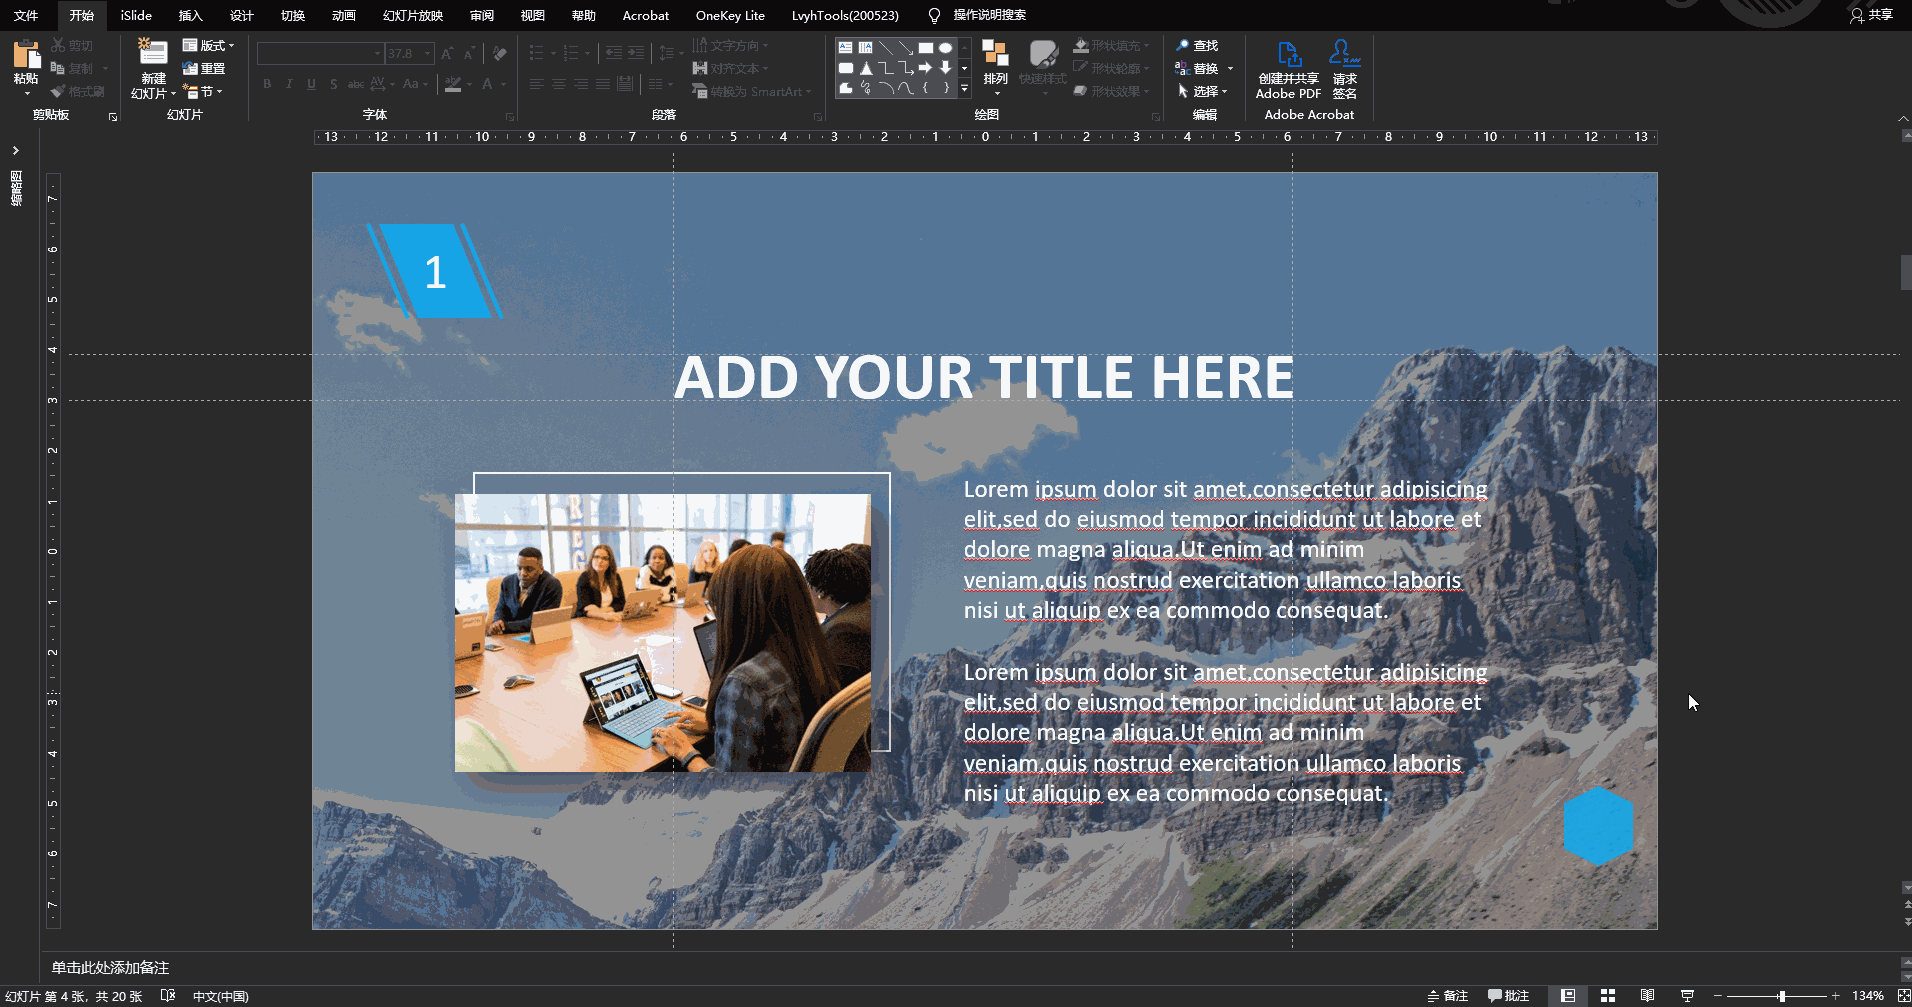Toggle the Notes (备注) pane

(x=1447, y=996)
